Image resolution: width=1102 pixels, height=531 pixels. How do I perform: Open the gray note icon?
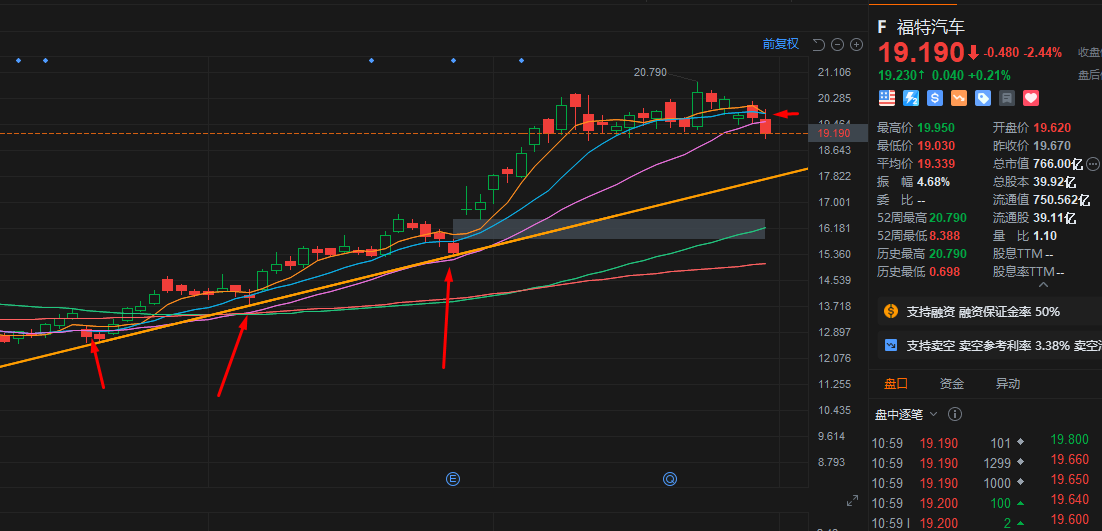[x=1007, y=98]
